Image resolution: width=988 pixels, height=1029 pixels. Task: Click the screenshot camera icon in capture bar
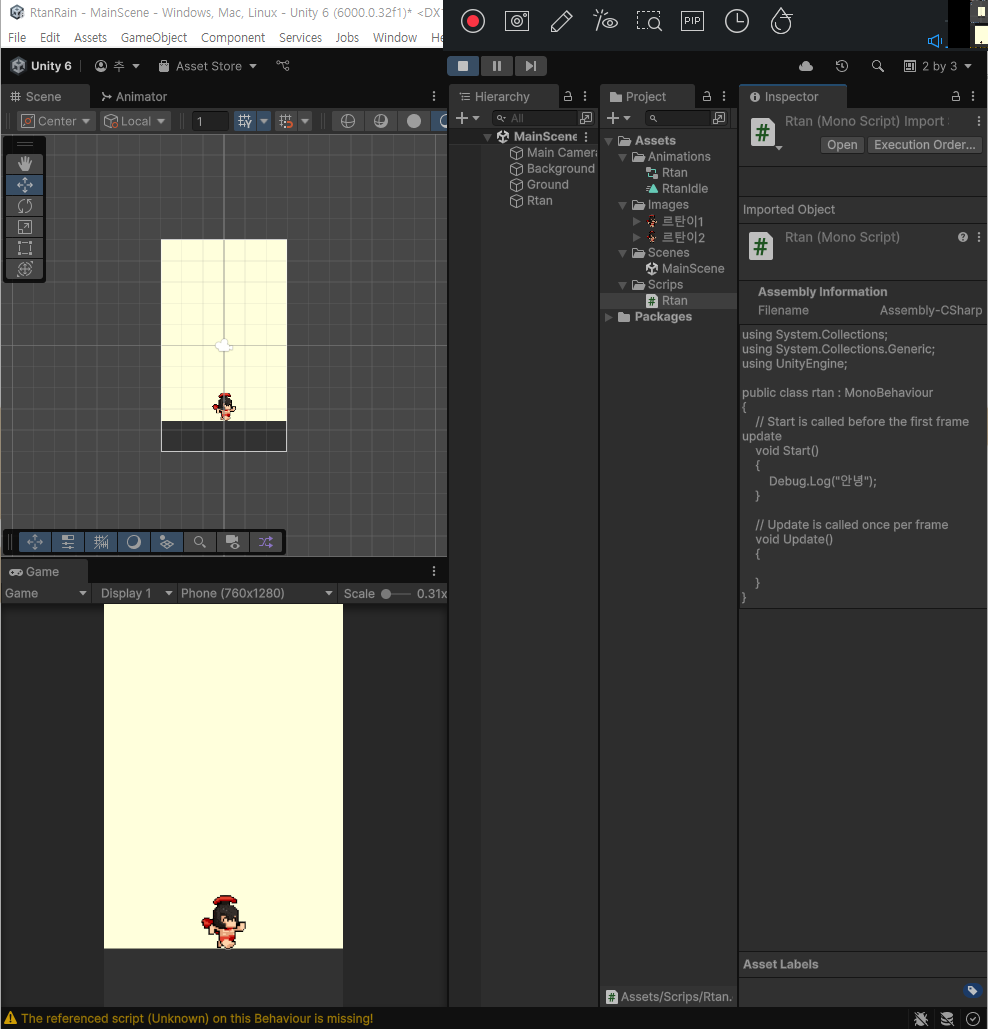(x=517, y=21)
